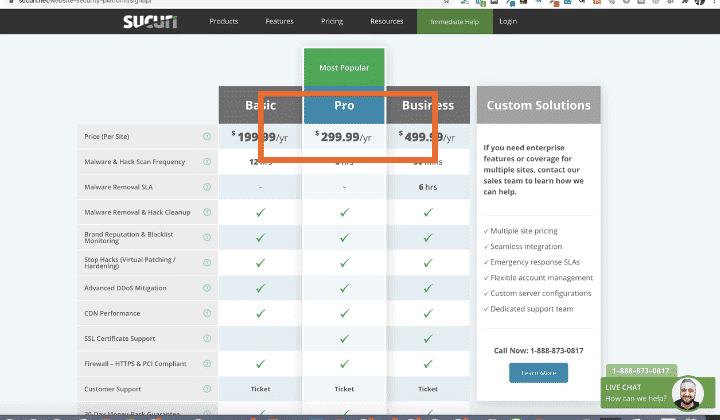Show info for Price (Per Site)
The height and width of the screenshot is (420, 720).
pos(207,136)
